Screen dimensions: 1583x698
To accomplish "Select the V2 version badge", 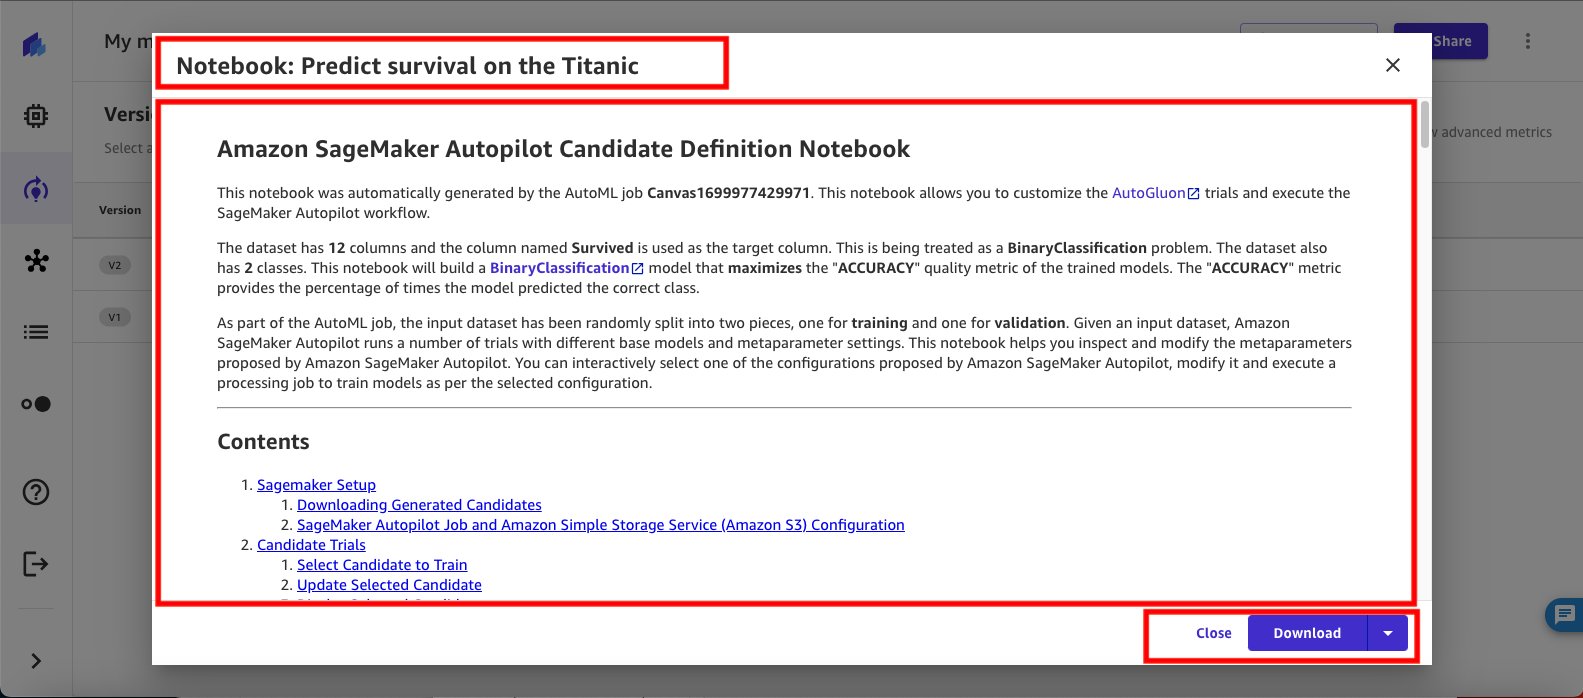I will point(115,266).
